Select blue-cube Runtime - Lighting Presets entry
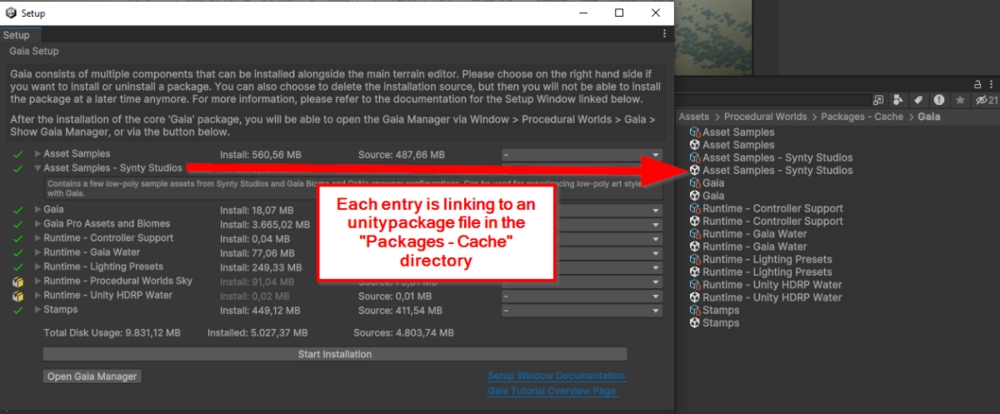This screenshot has height=414, width=1000. (x=761, y=260)
